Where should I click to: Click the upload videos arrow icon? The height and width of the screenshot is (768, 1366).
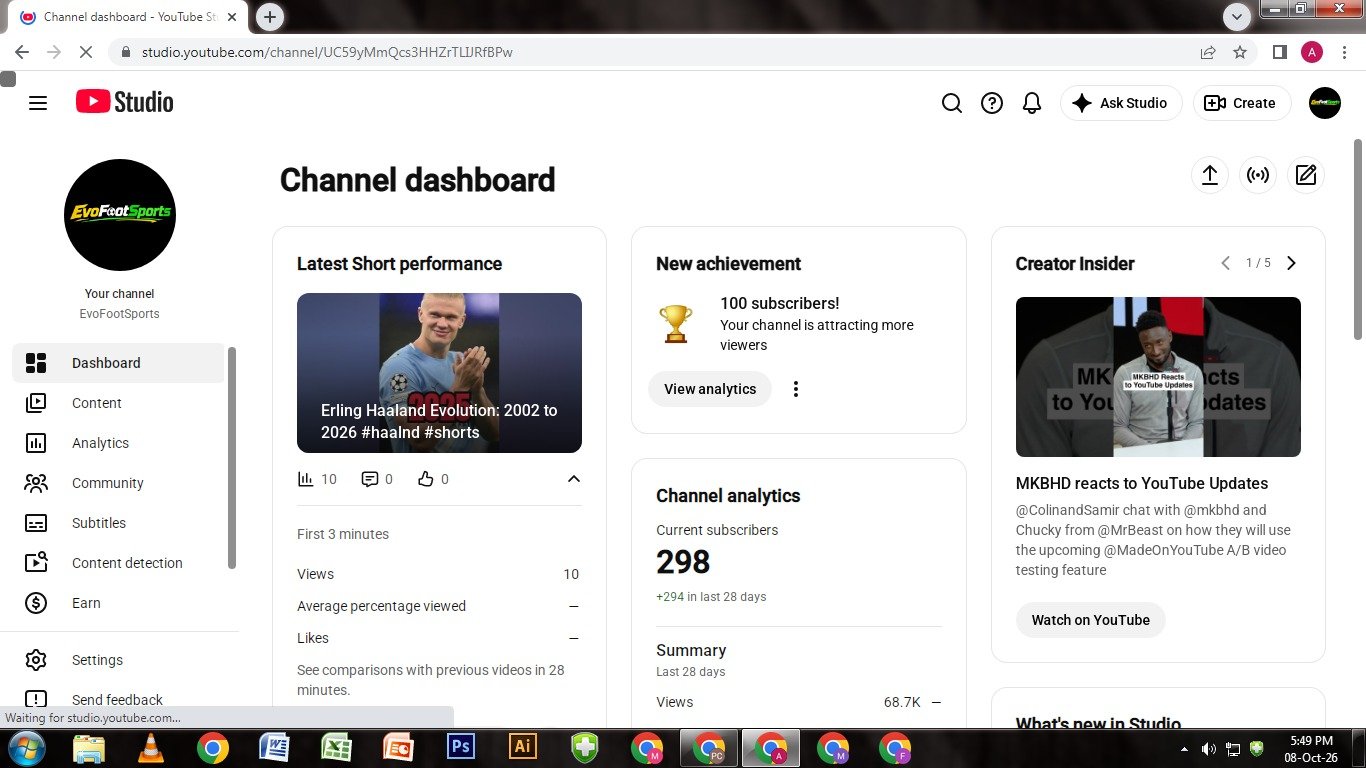click(1209, 175)
